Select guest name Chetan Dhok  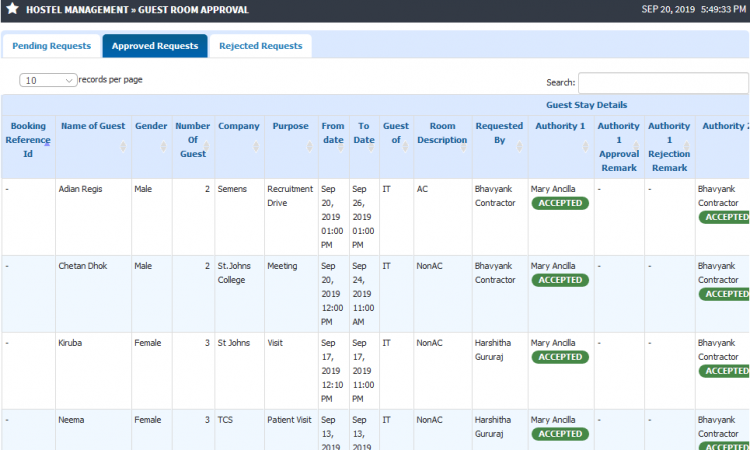point(83,266)
